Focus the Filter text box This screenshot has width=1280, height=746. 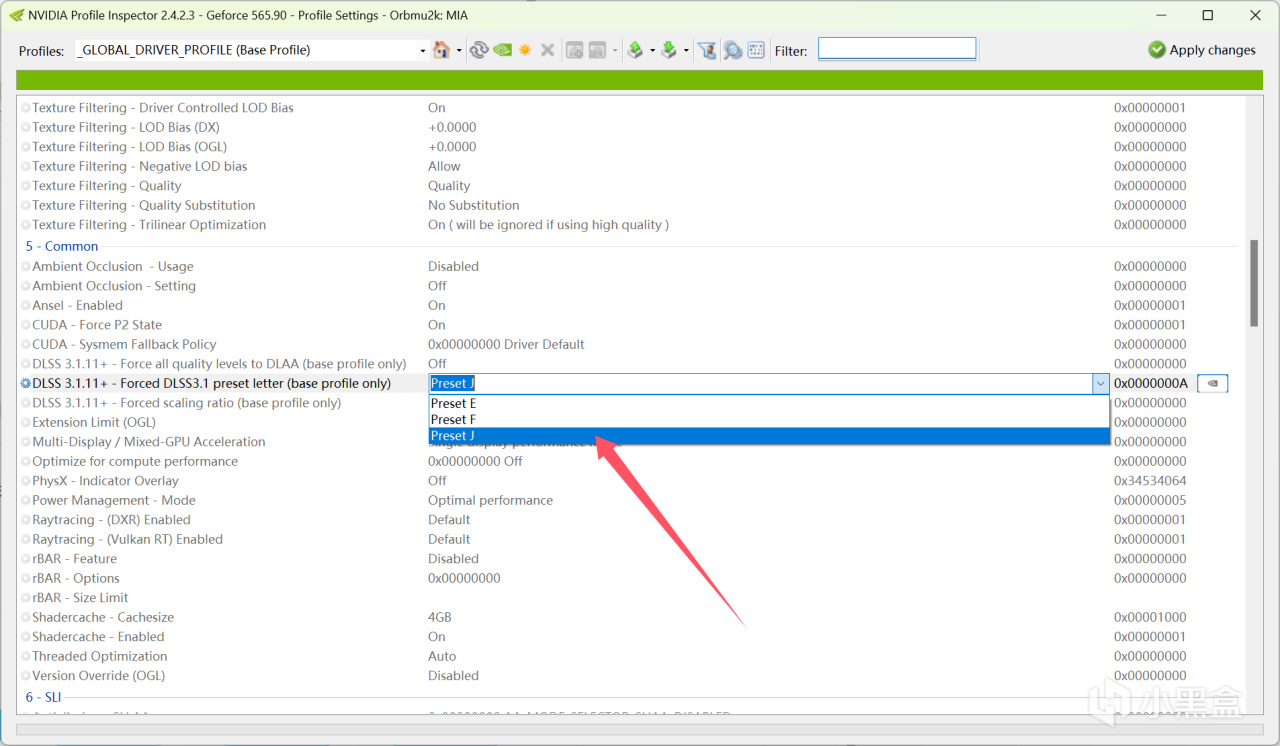tap(897, 49)
